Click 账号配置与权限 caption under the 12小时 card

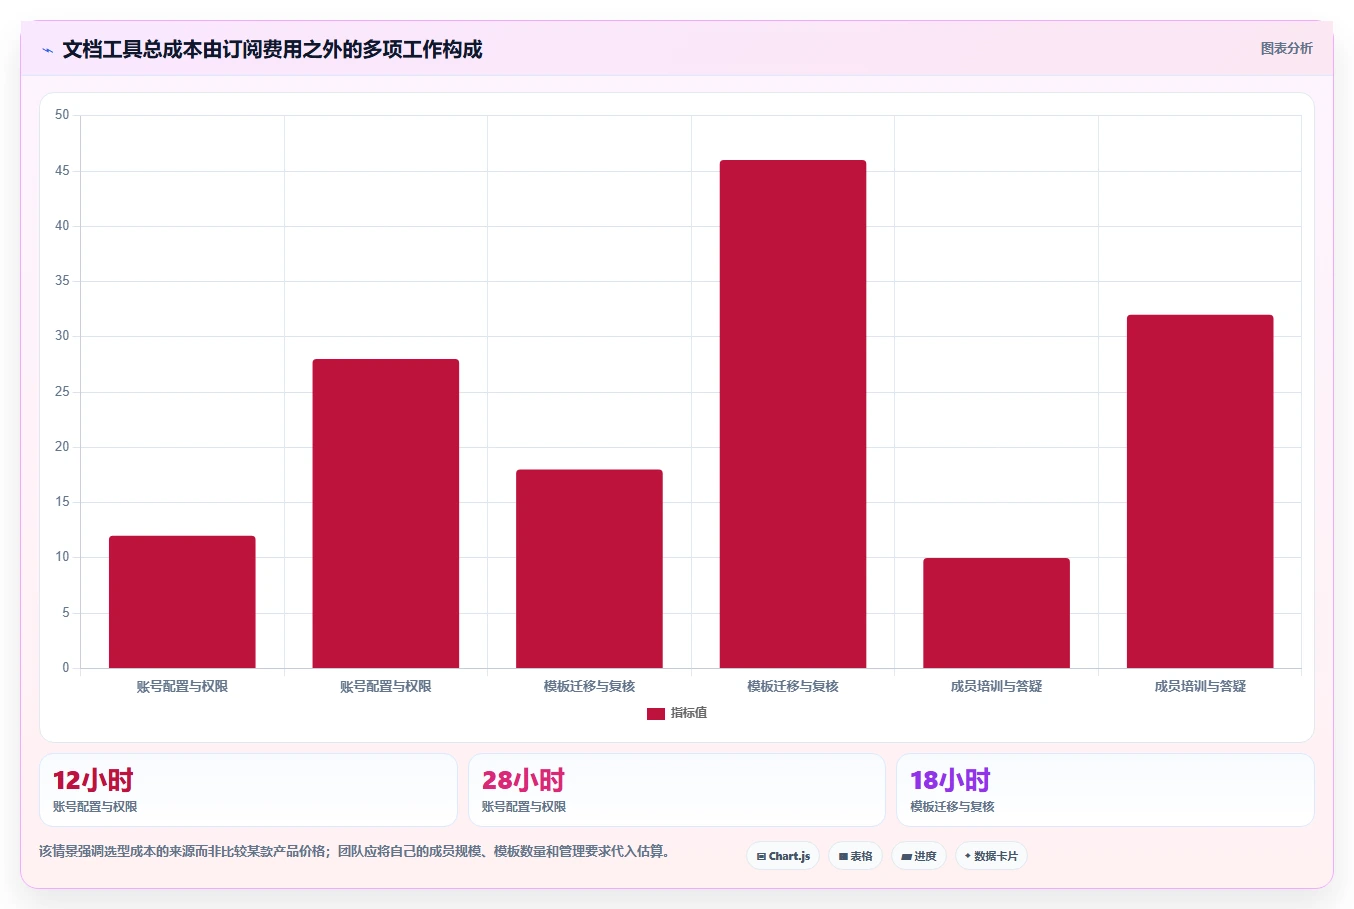click(95, 807)
